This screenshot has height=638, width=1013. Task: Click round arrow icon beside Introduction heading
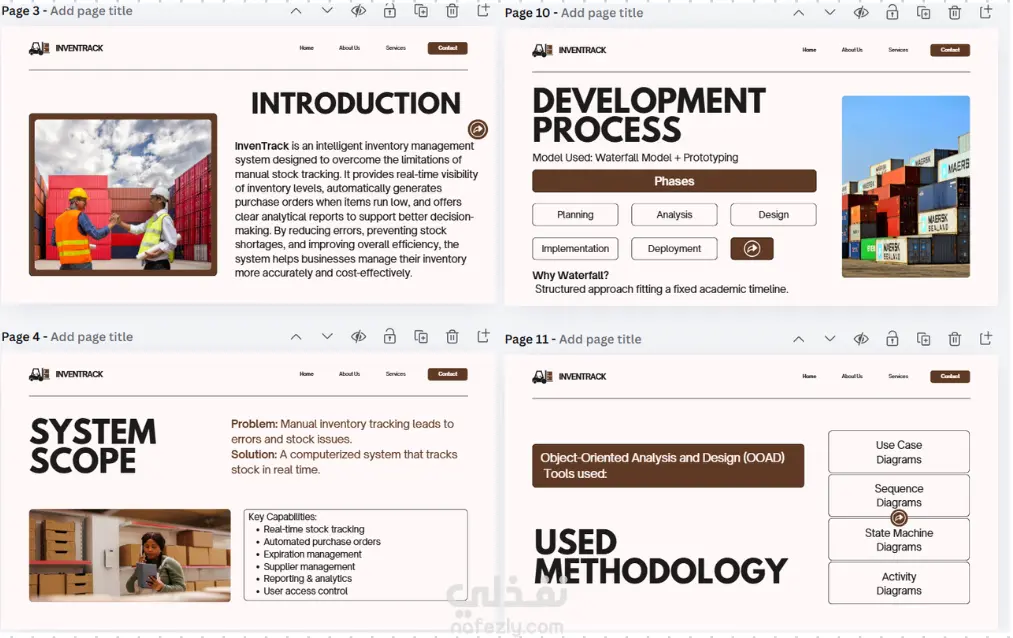click(478, 129)
